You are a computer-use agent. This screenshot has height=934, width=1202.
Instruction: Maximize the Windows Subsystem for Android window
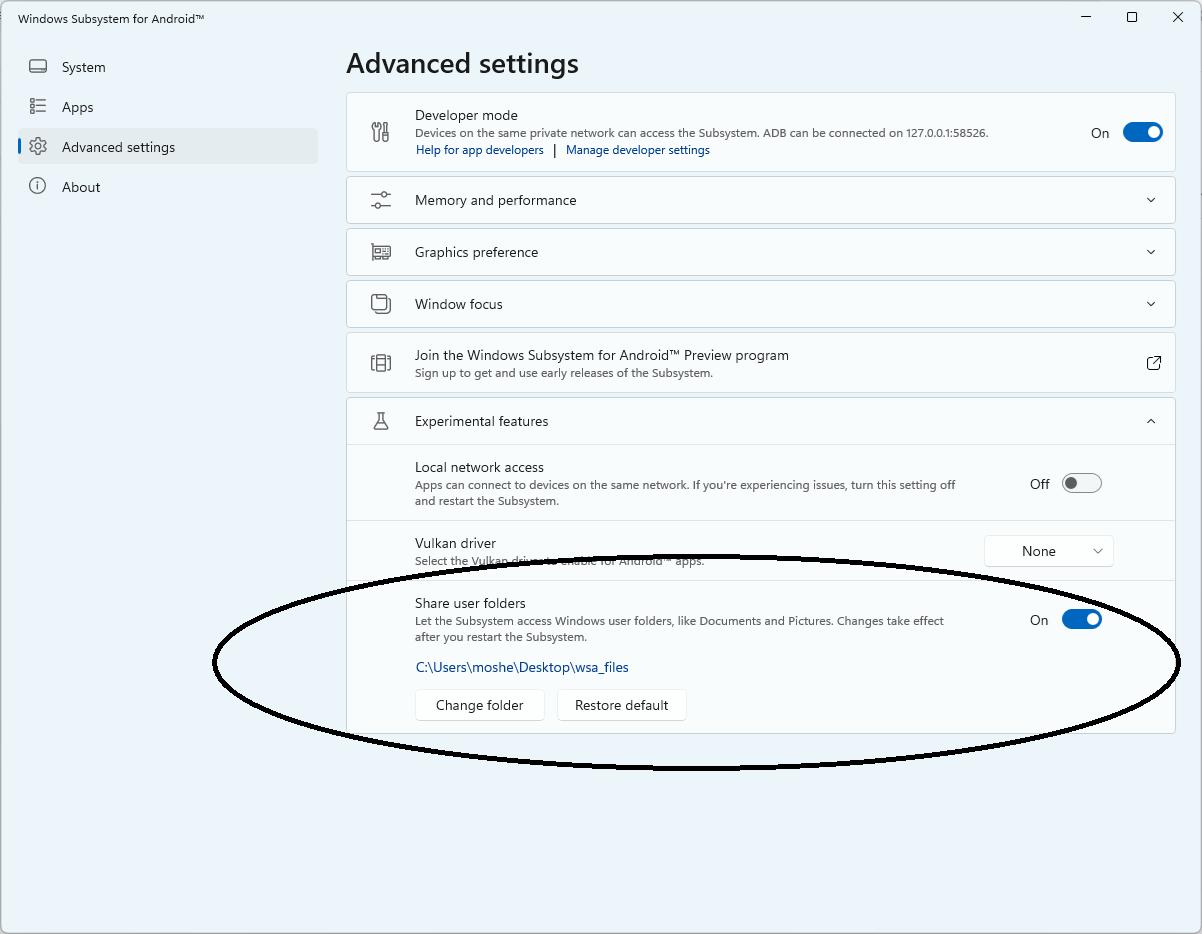tap(1132, 17)
